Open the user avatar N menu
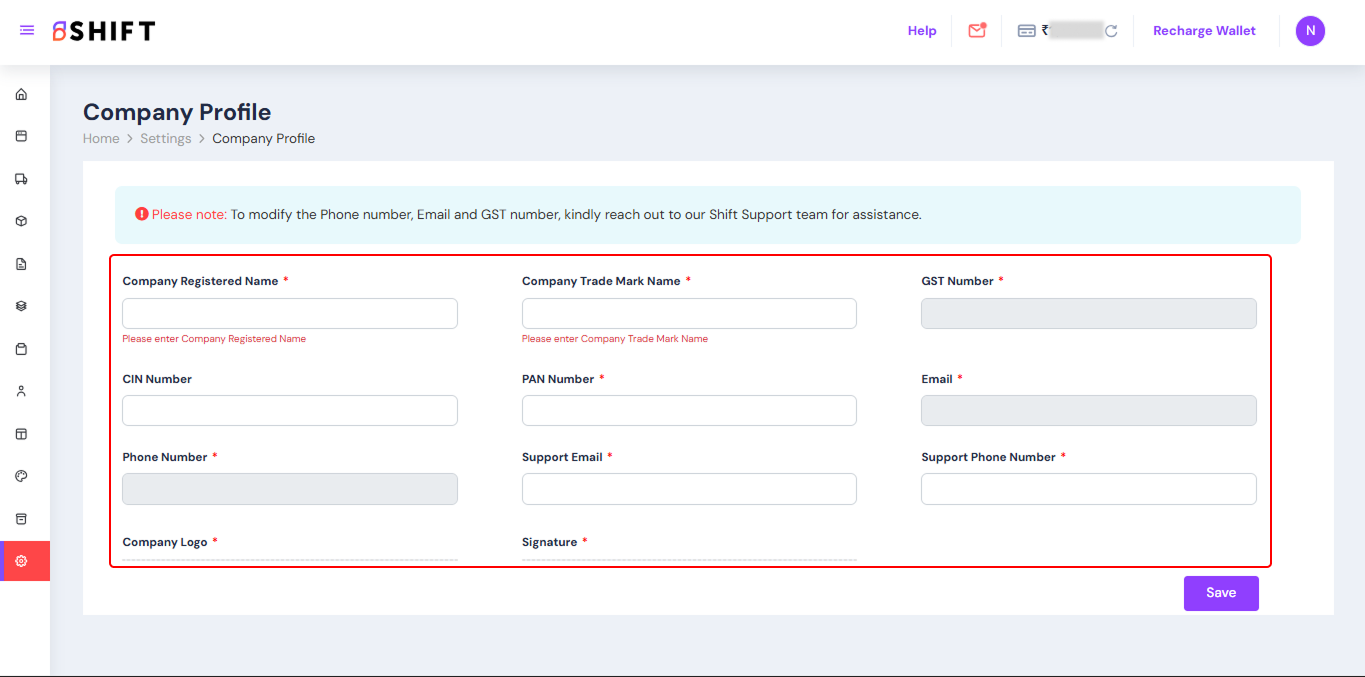The height and width of the screenshot is (677, 1365). point(1310,31)
